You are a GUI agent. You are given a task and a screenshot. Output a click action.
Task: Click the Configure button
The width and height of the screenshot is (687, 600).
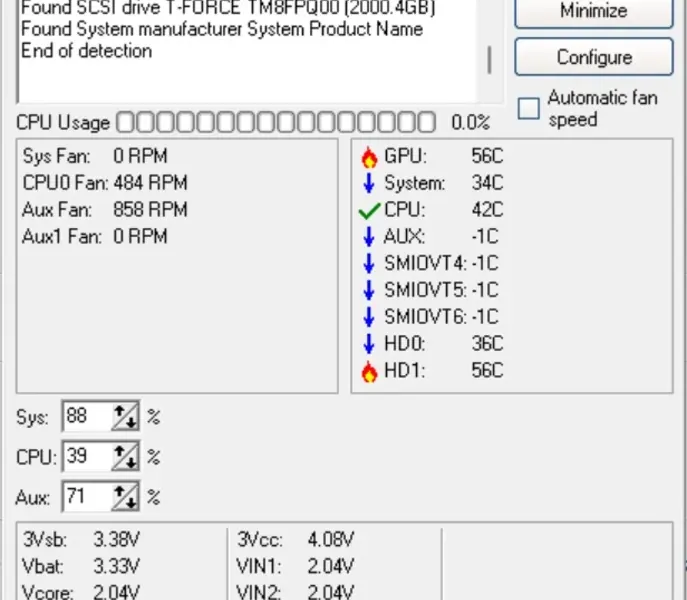[x=594, y=57]
